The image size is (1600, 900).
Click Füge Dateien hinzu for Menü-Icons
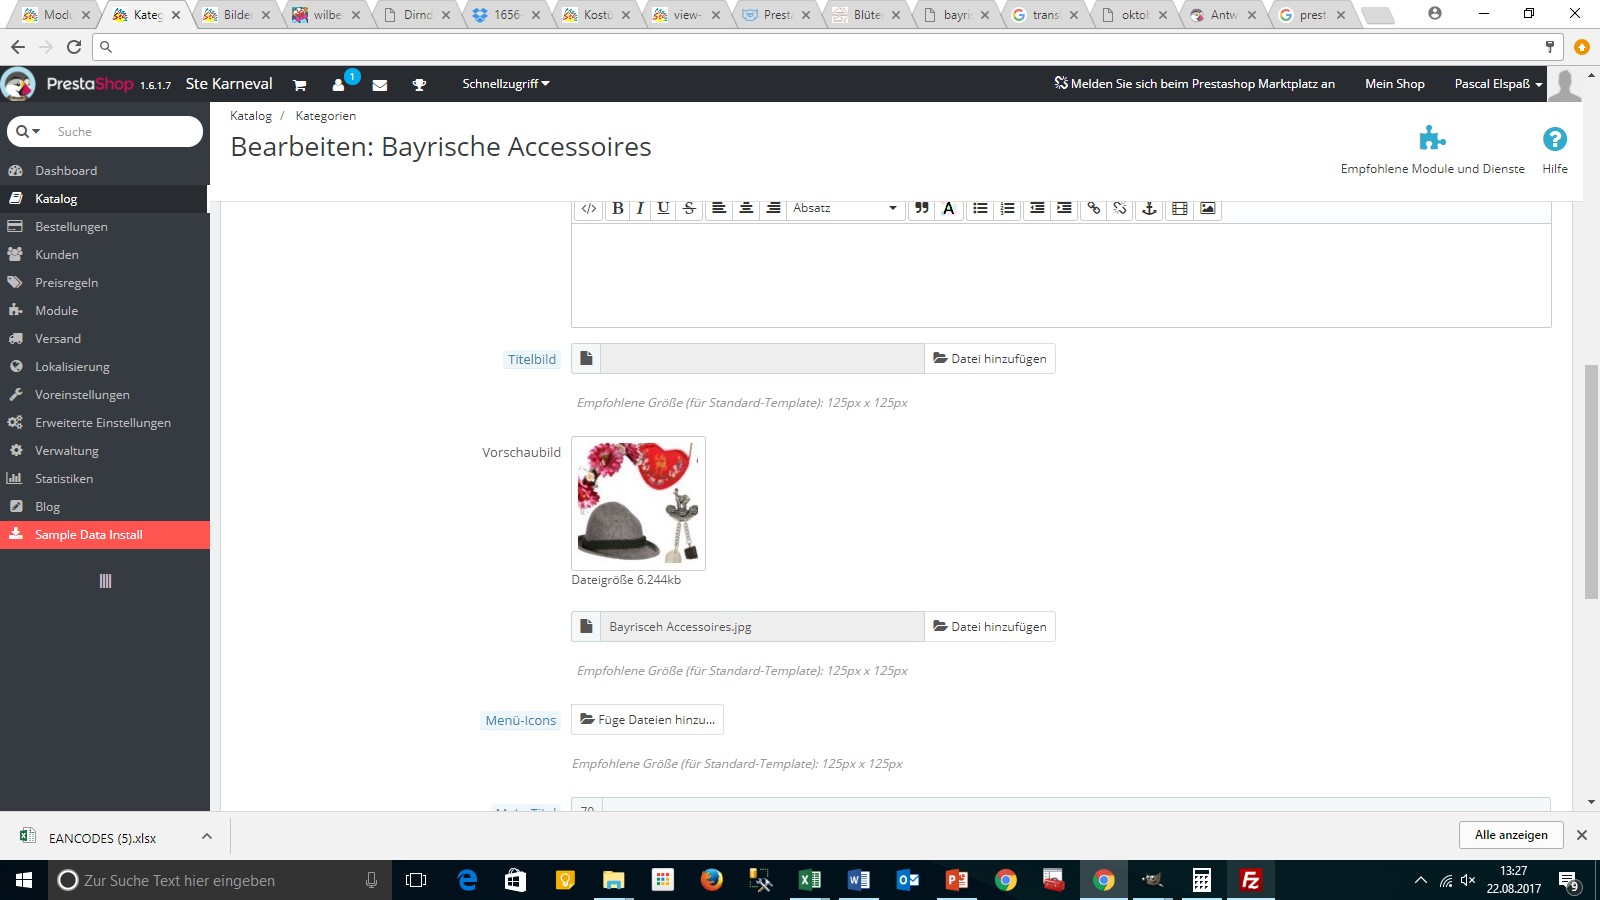coord(647,720)
